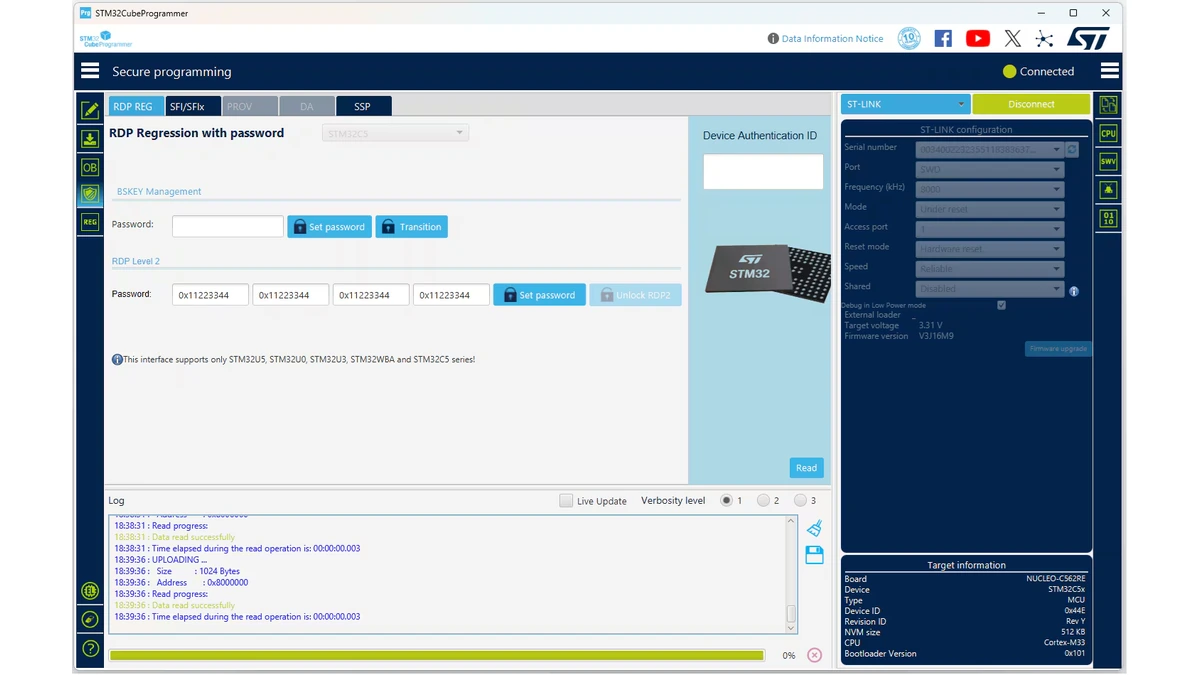Screen dimensions: 1200x675
Task: Open the Mode Under reset dropdown
Action: coord(989,209)
